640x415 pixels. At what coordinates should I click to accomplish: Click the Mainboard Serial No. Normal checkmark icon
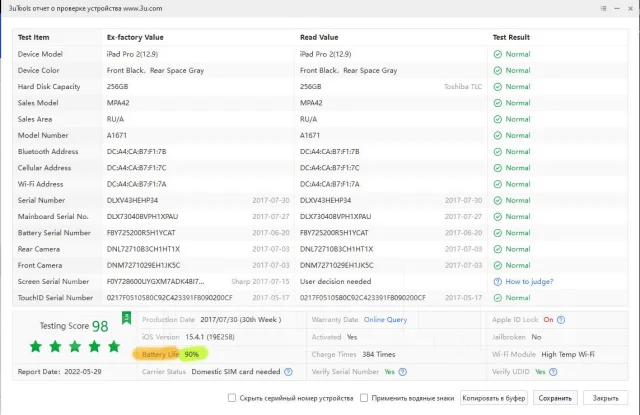pyautogui.click(x=498, y=217)
